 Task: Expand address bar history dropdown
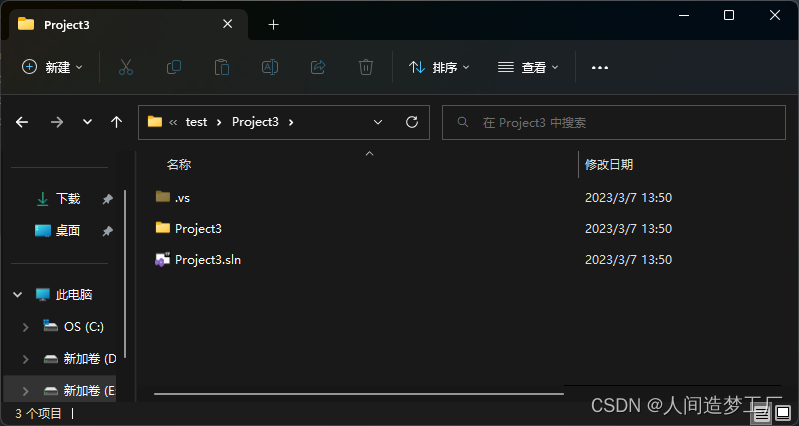click(378, 122)
